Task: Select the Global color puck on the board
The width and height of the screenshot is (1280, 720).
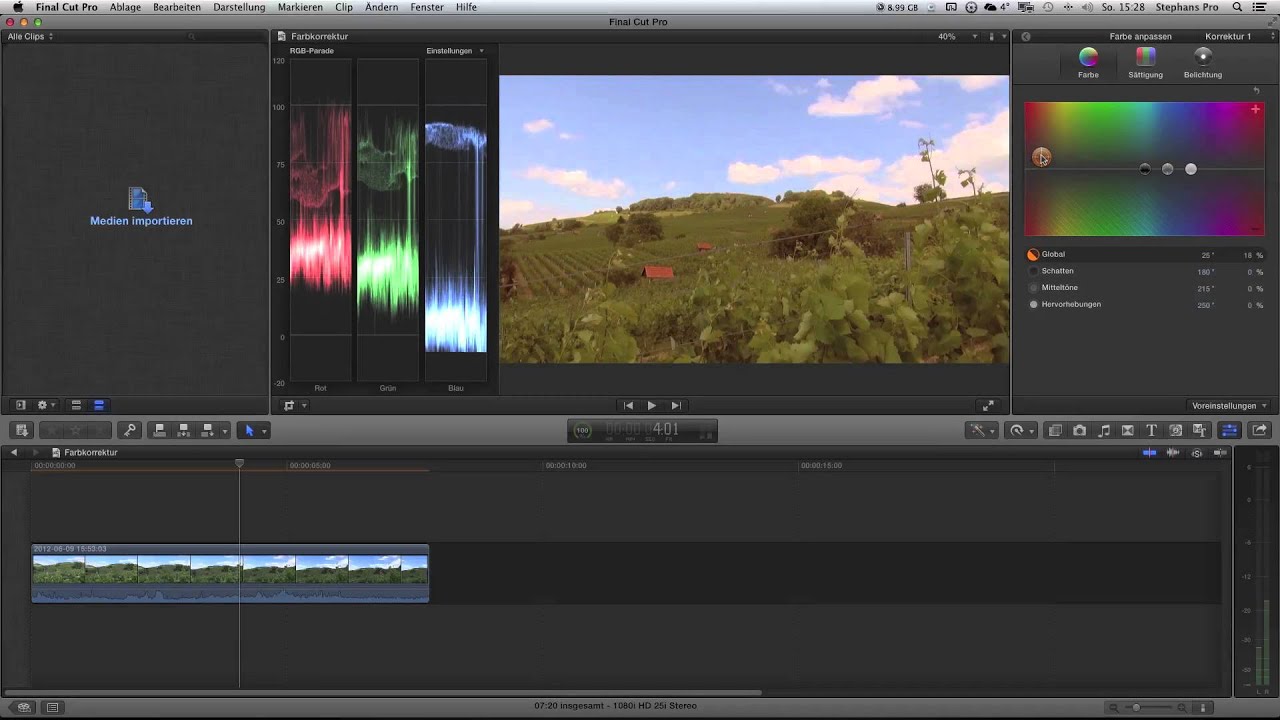Action: coord(1041,157)
